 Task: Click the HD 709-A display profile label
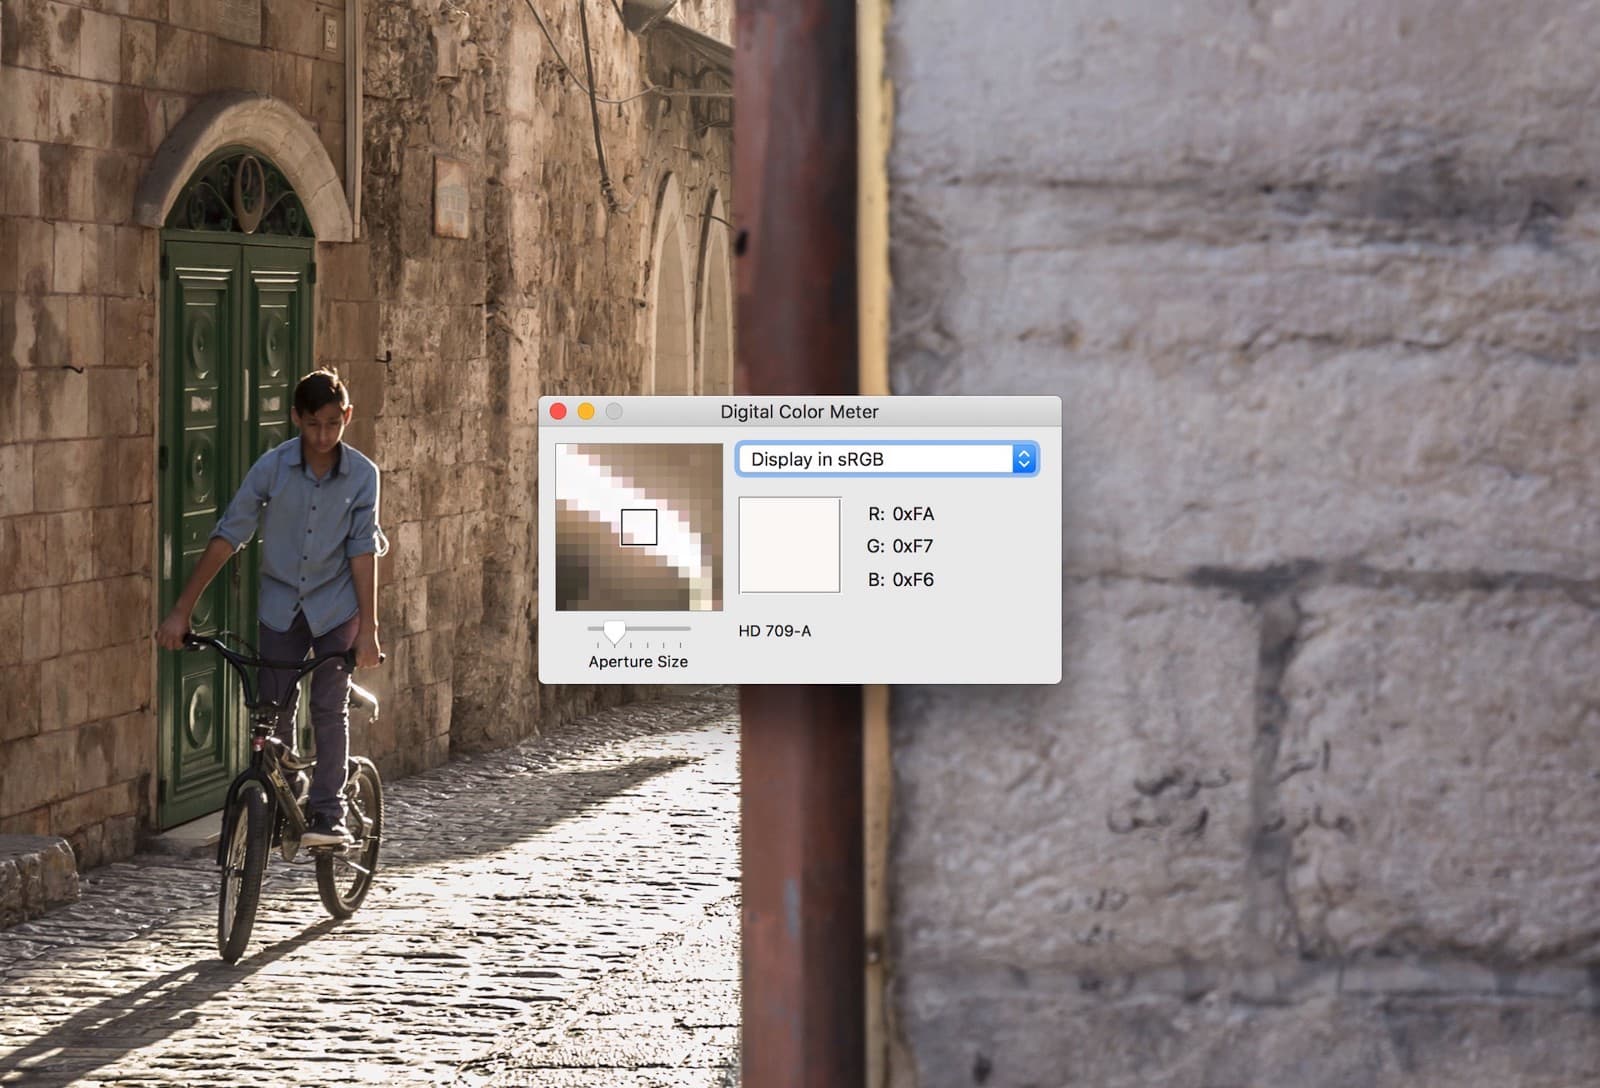pos(775,631)
